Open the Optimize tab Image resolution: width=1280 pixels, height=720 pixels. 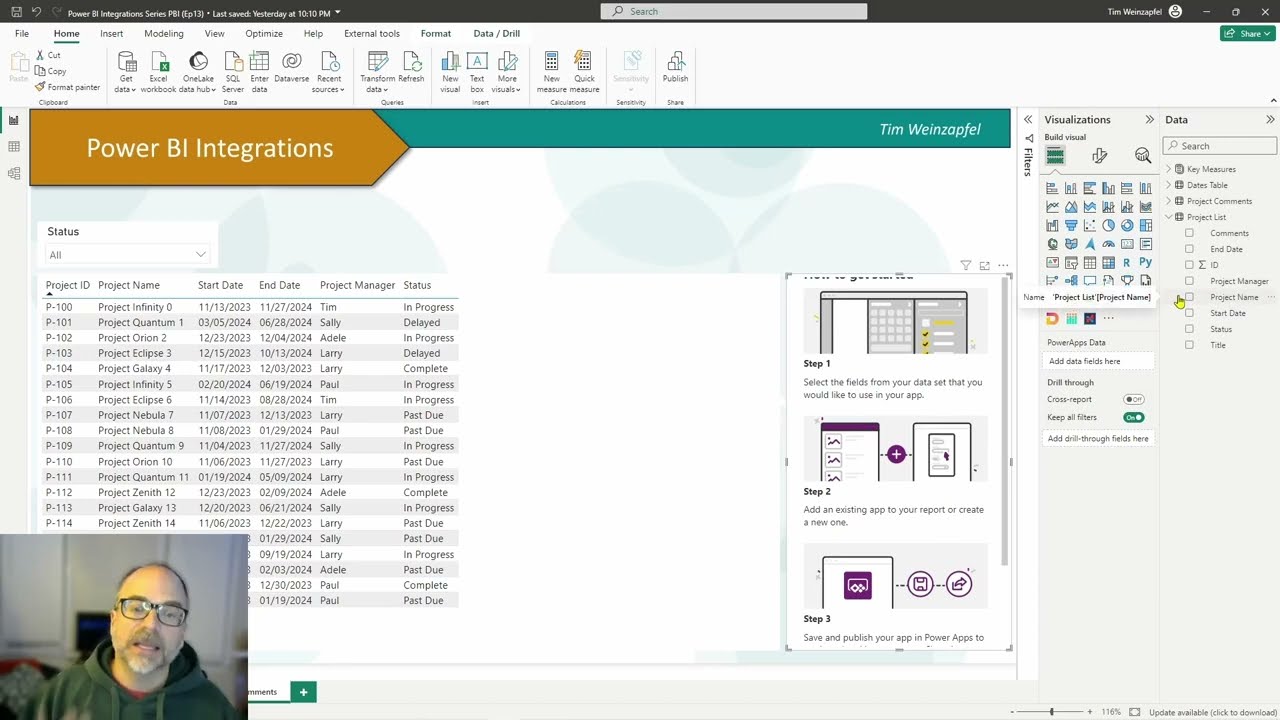click(264, 33)
